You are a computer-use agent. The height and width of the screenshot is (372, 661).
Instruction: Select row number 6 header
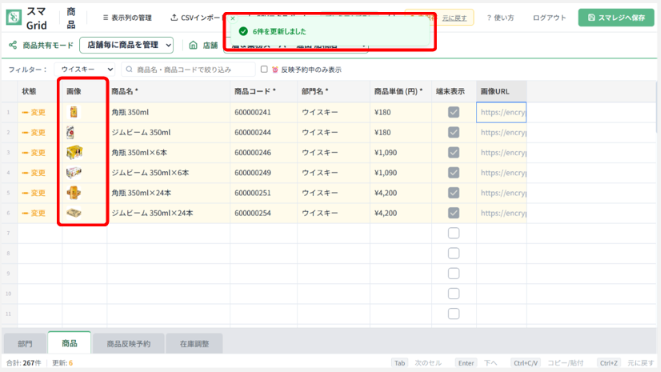coord(9,213)
